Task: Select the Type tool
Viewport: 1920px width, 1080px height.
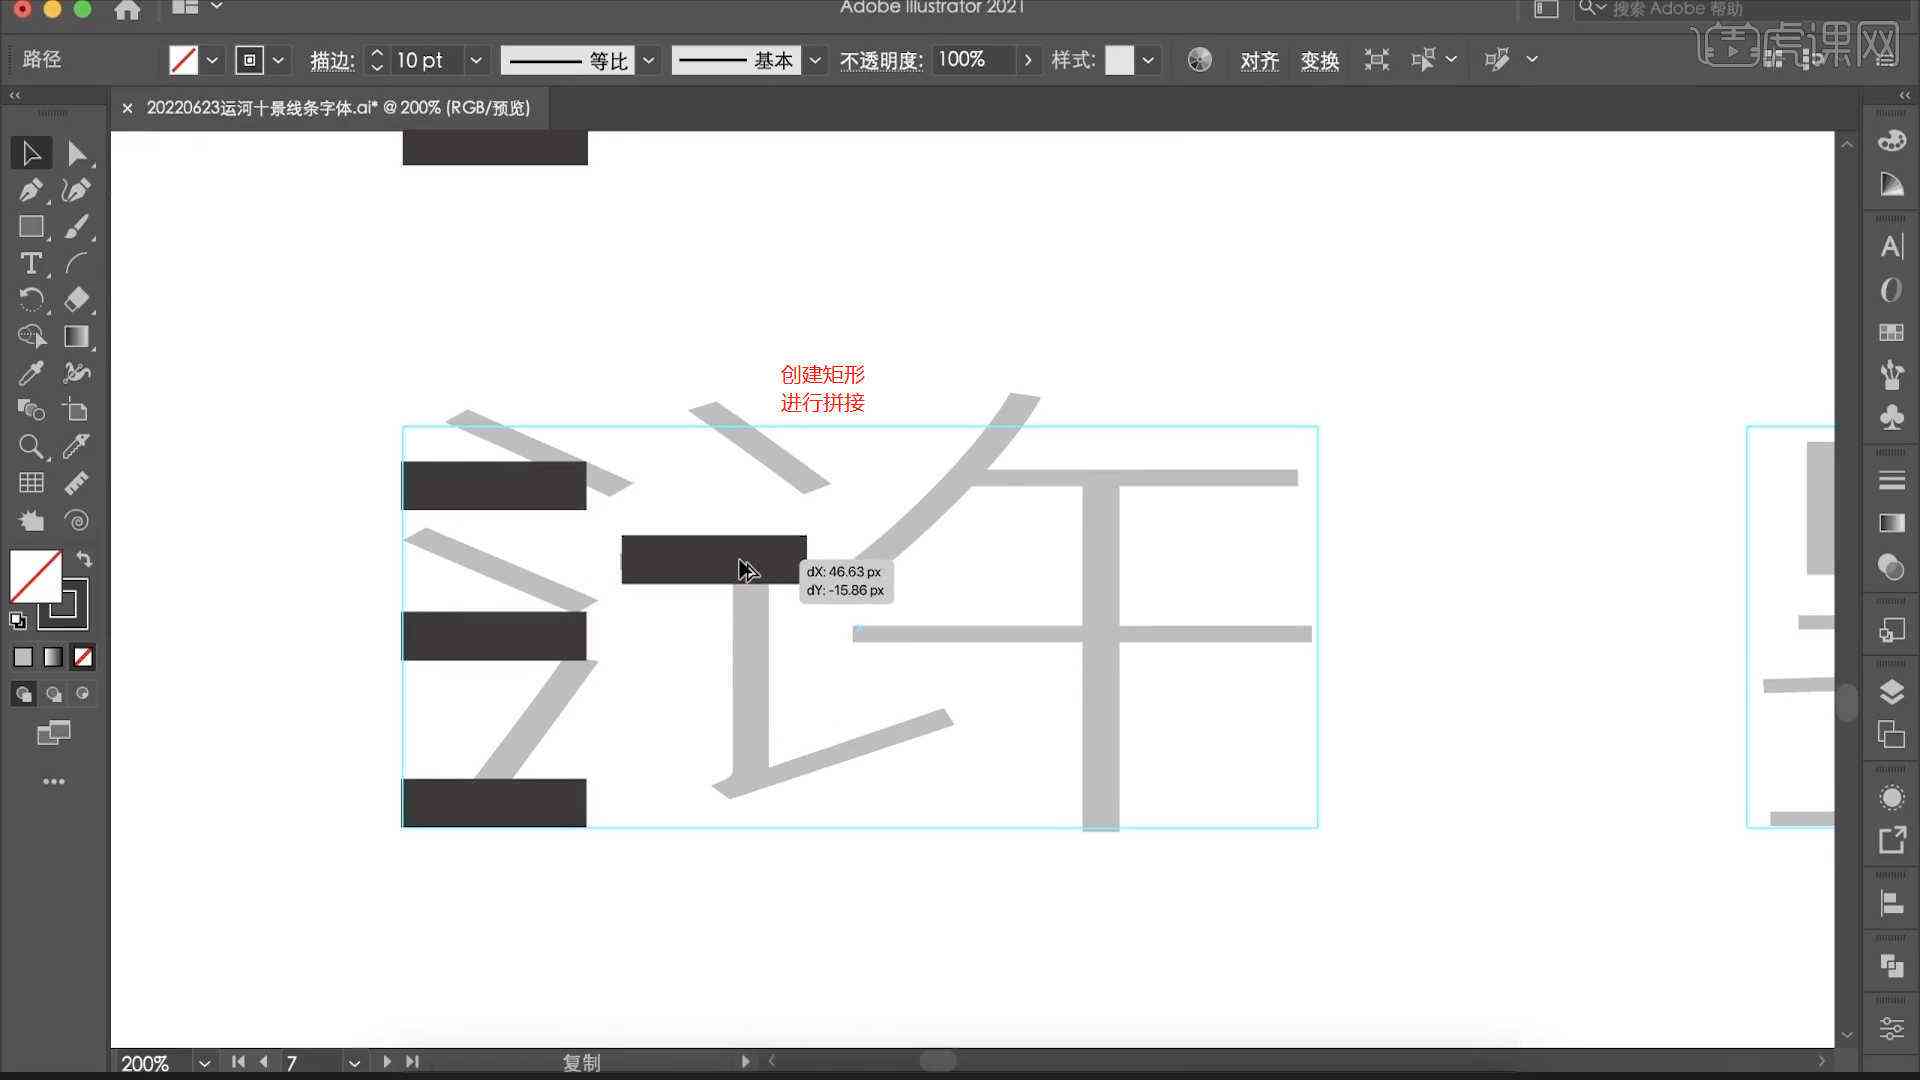Action: coord(31,263)
